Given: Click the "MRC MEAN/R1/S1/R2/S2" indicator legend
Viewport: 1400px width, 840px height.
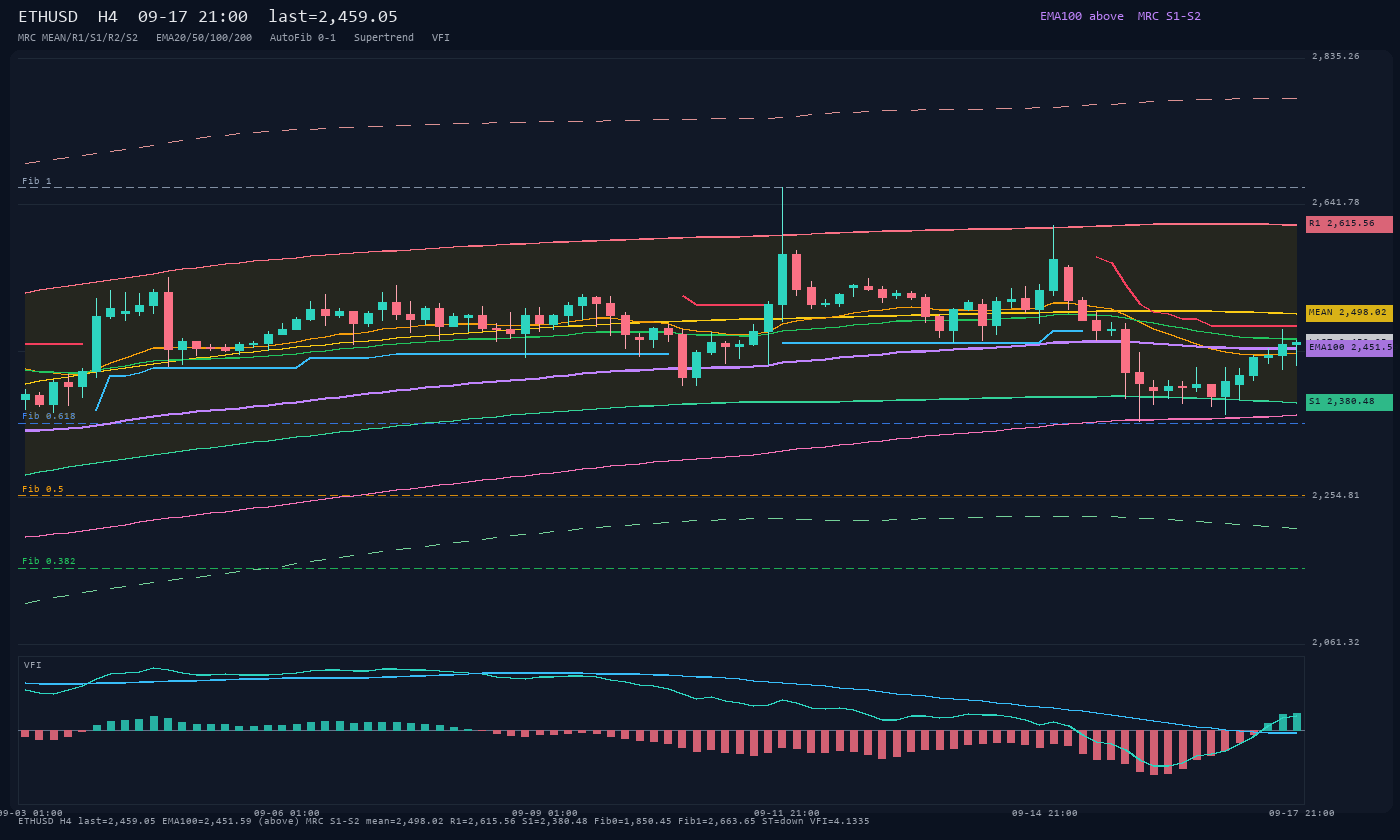Looking at the screenshot, I should [78, 38].
